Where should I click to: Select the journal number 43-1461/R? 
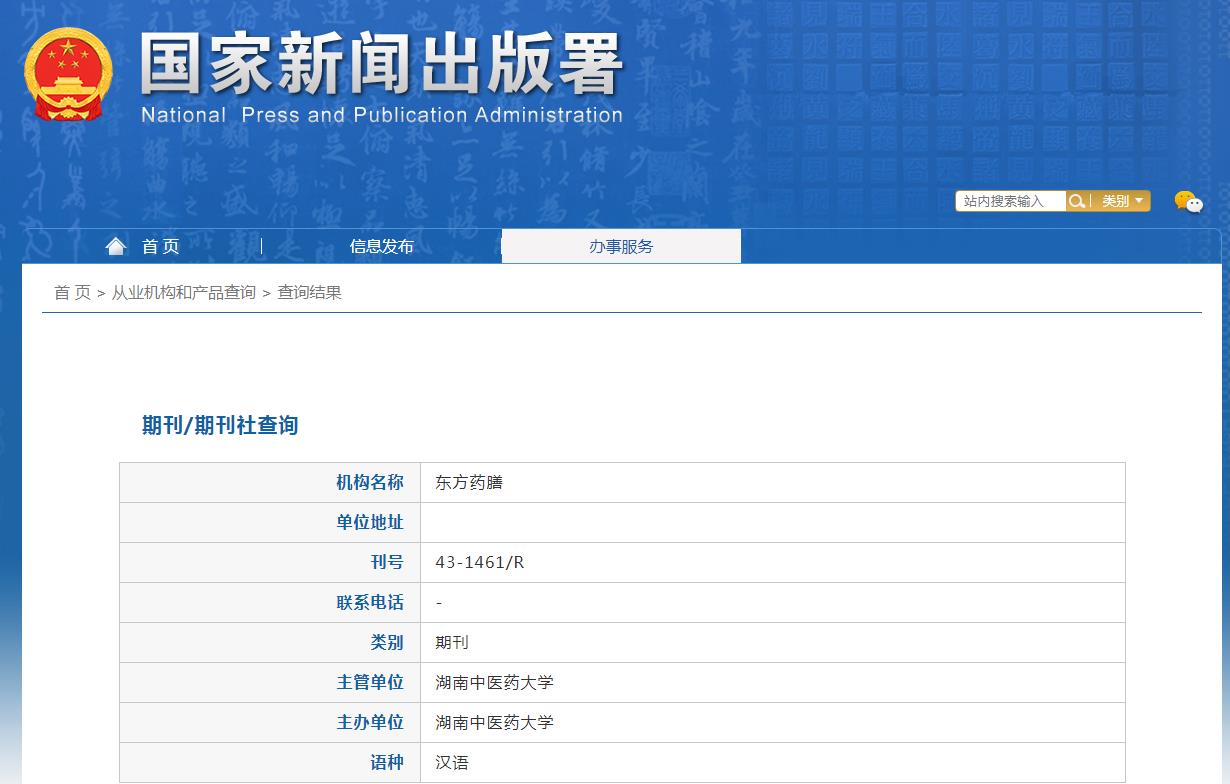point(481,562)
